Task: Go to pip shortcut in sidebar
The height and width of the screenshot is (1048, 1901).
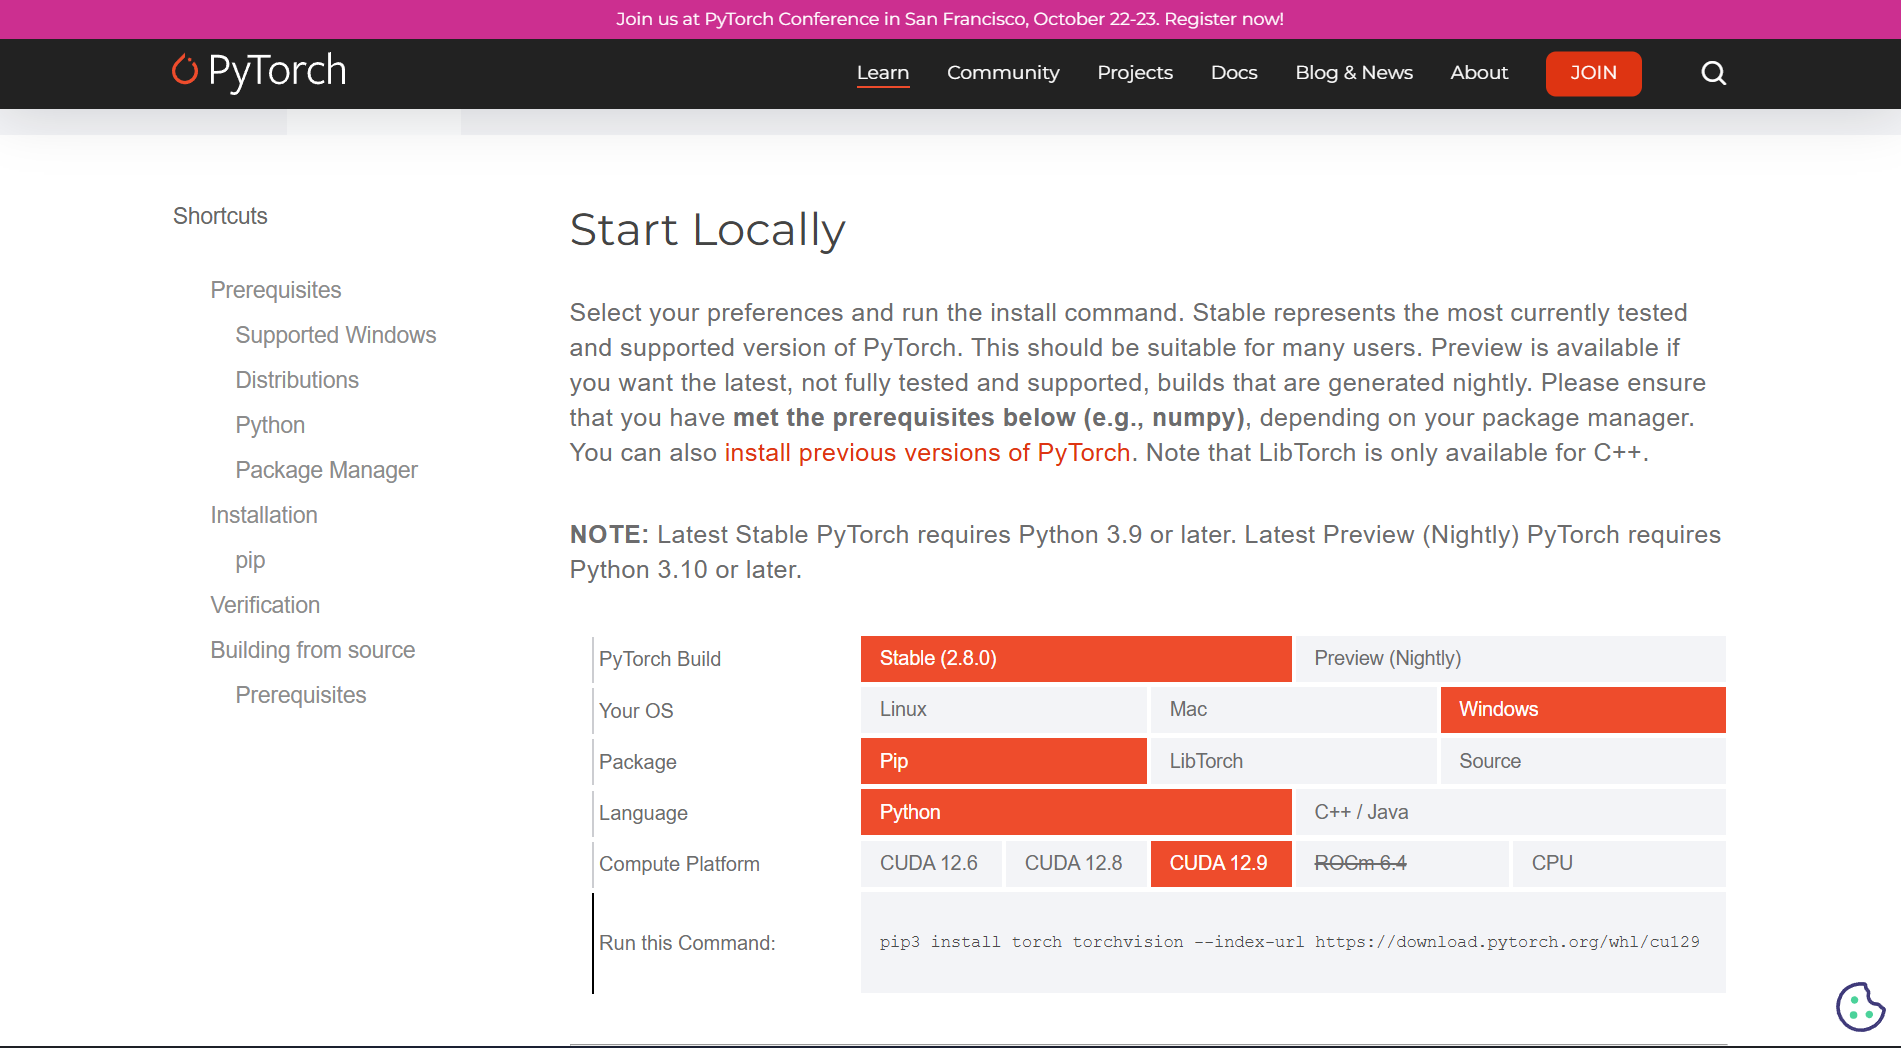Action: [250, 560]
